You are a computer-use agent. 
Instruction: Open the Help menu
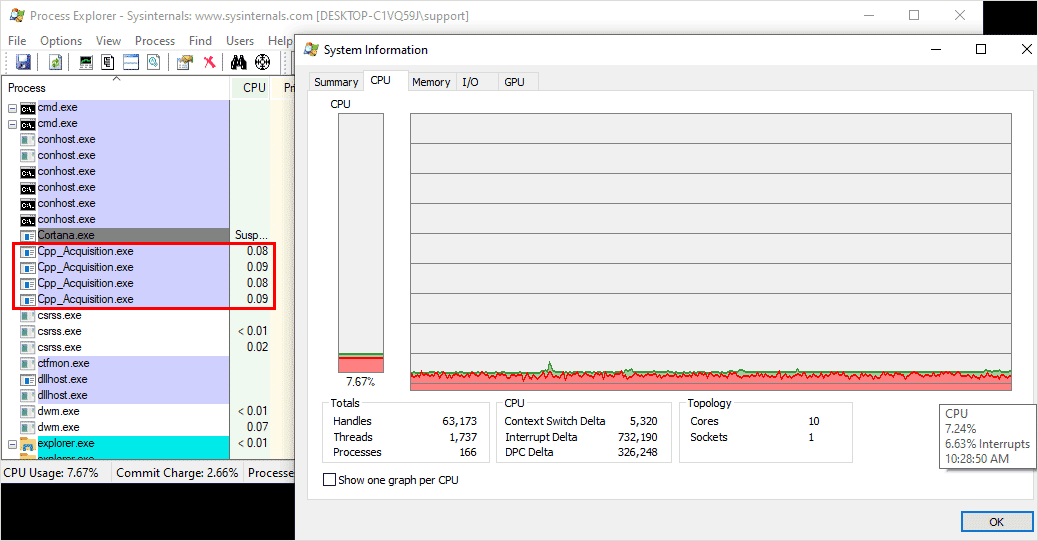pyautogui.click(x=279, y=40)
